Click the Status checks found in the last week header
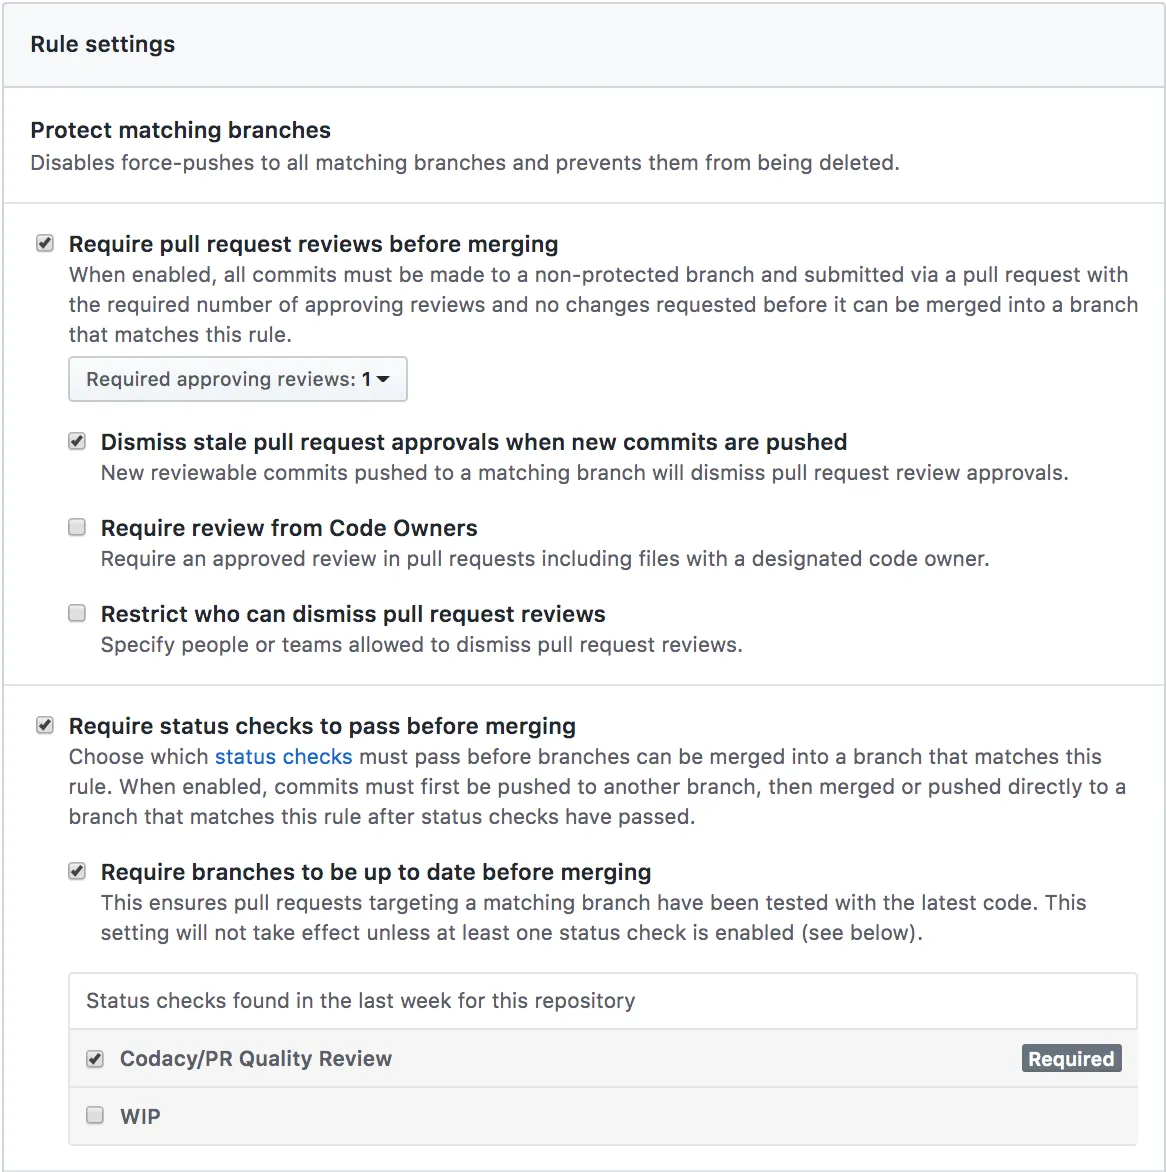 [x=360, y=1001]
